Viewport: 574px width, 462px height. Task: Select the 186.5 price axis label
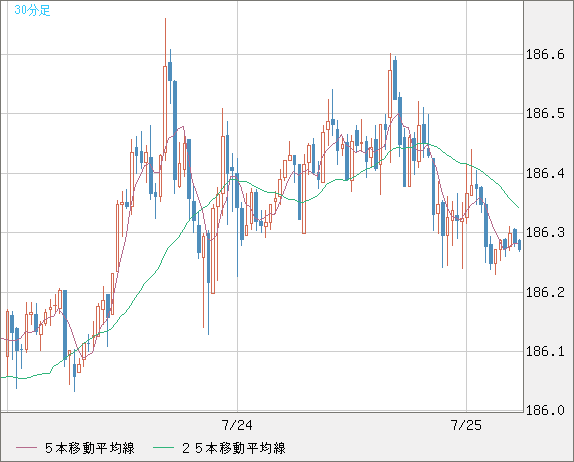coord(545,113)
